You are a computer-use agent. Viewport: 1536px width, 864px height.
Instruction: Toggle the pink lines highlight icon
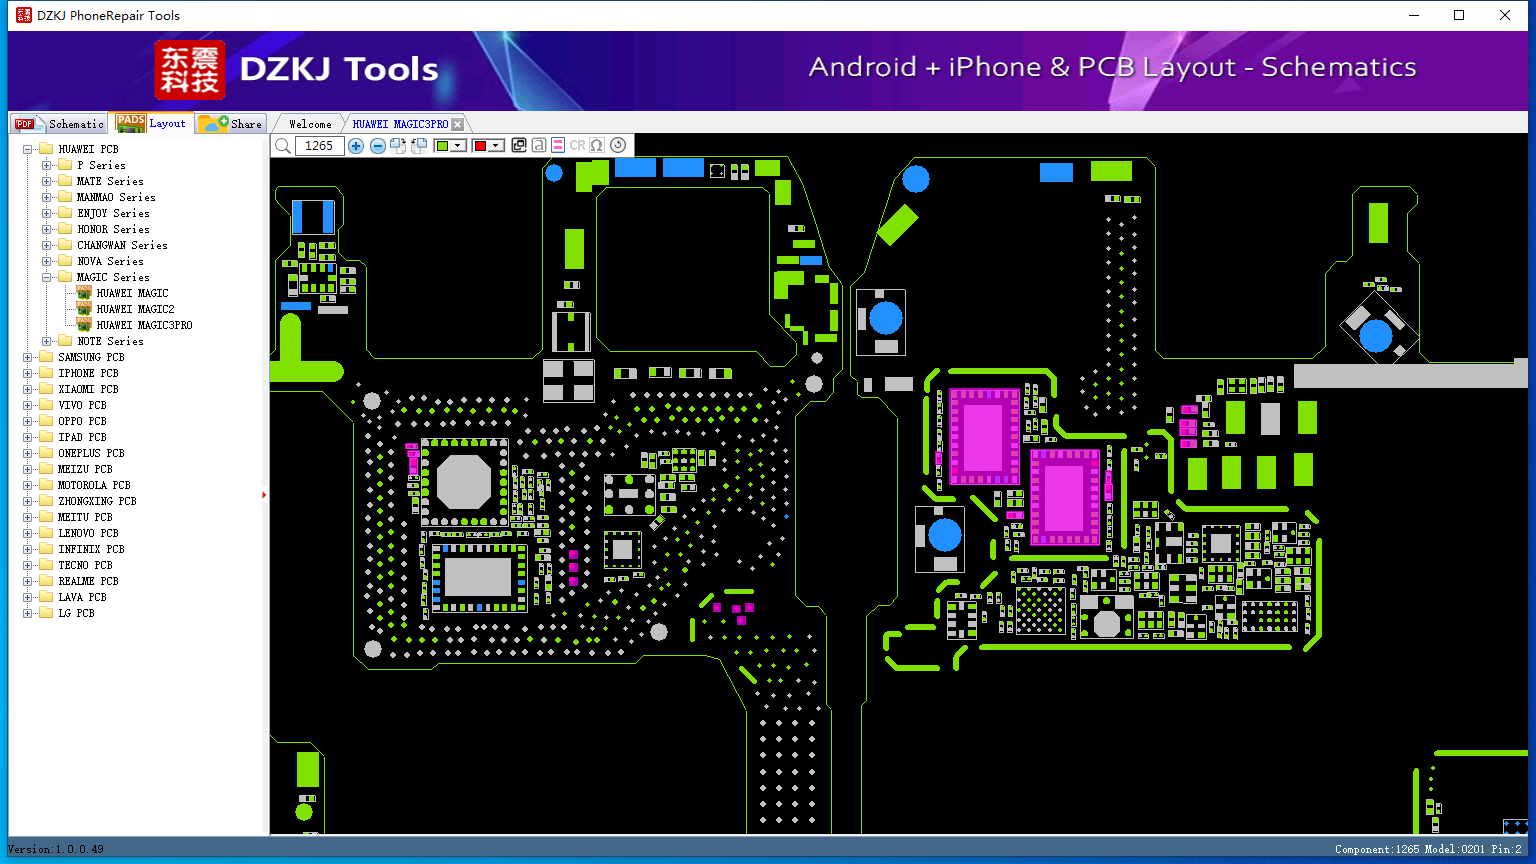[558, 146]
